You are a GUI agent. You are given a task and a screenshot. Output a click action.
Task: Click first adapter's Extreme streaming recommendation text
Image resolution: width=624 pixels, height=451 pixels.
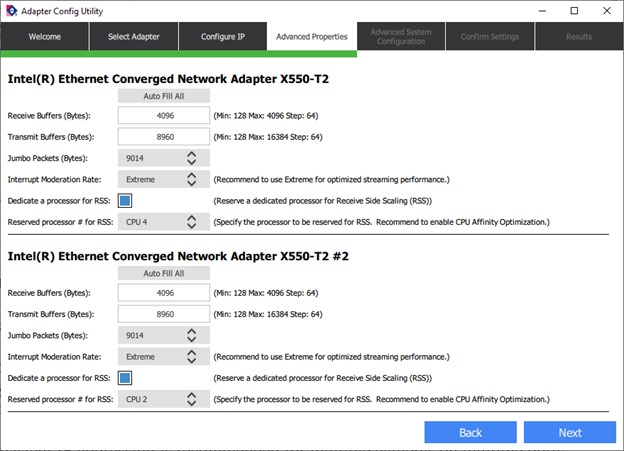point(332,180)
